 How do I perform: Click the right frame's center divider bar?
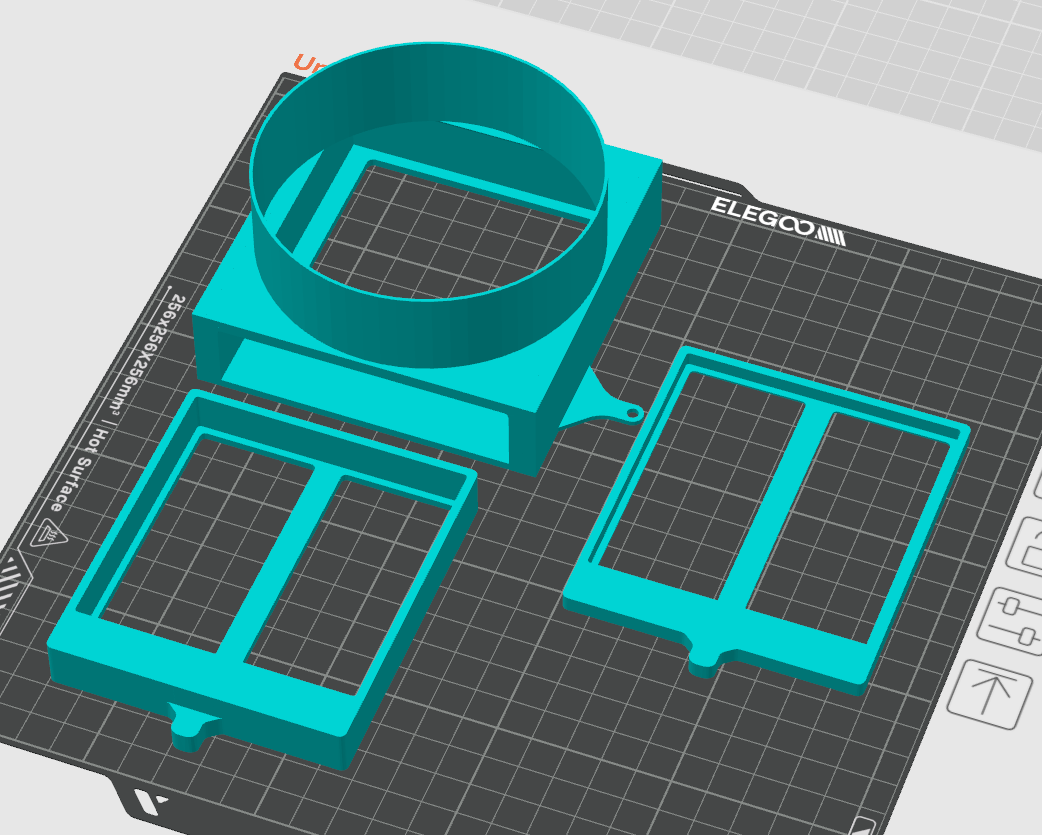click(x=774, y=505)
